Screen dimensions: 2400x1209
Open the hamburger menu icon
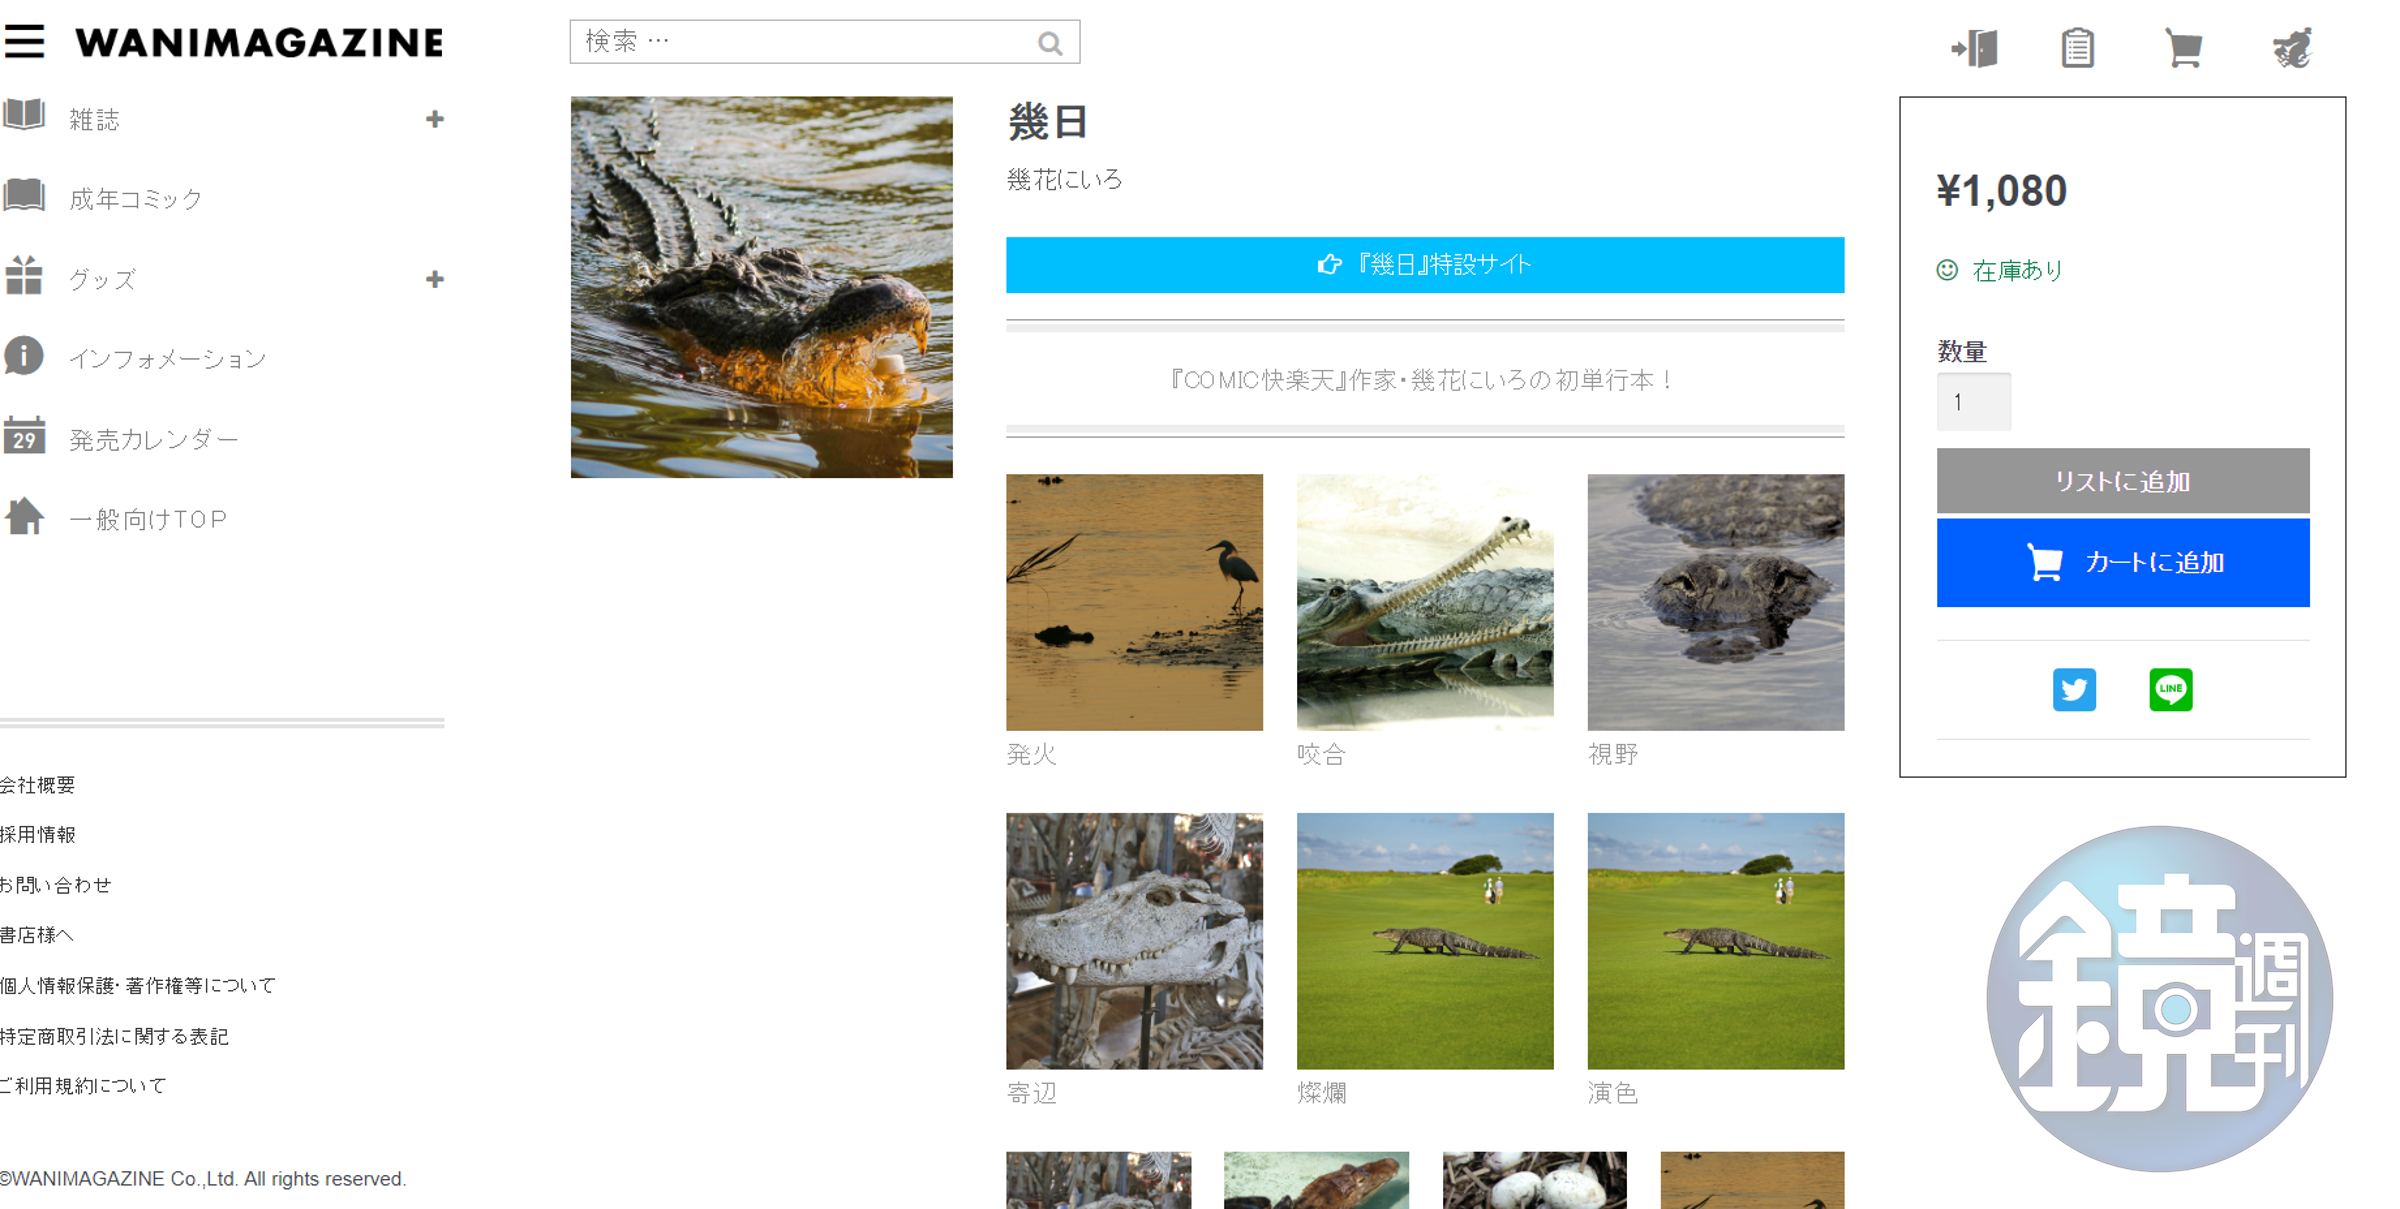point(24,42)
